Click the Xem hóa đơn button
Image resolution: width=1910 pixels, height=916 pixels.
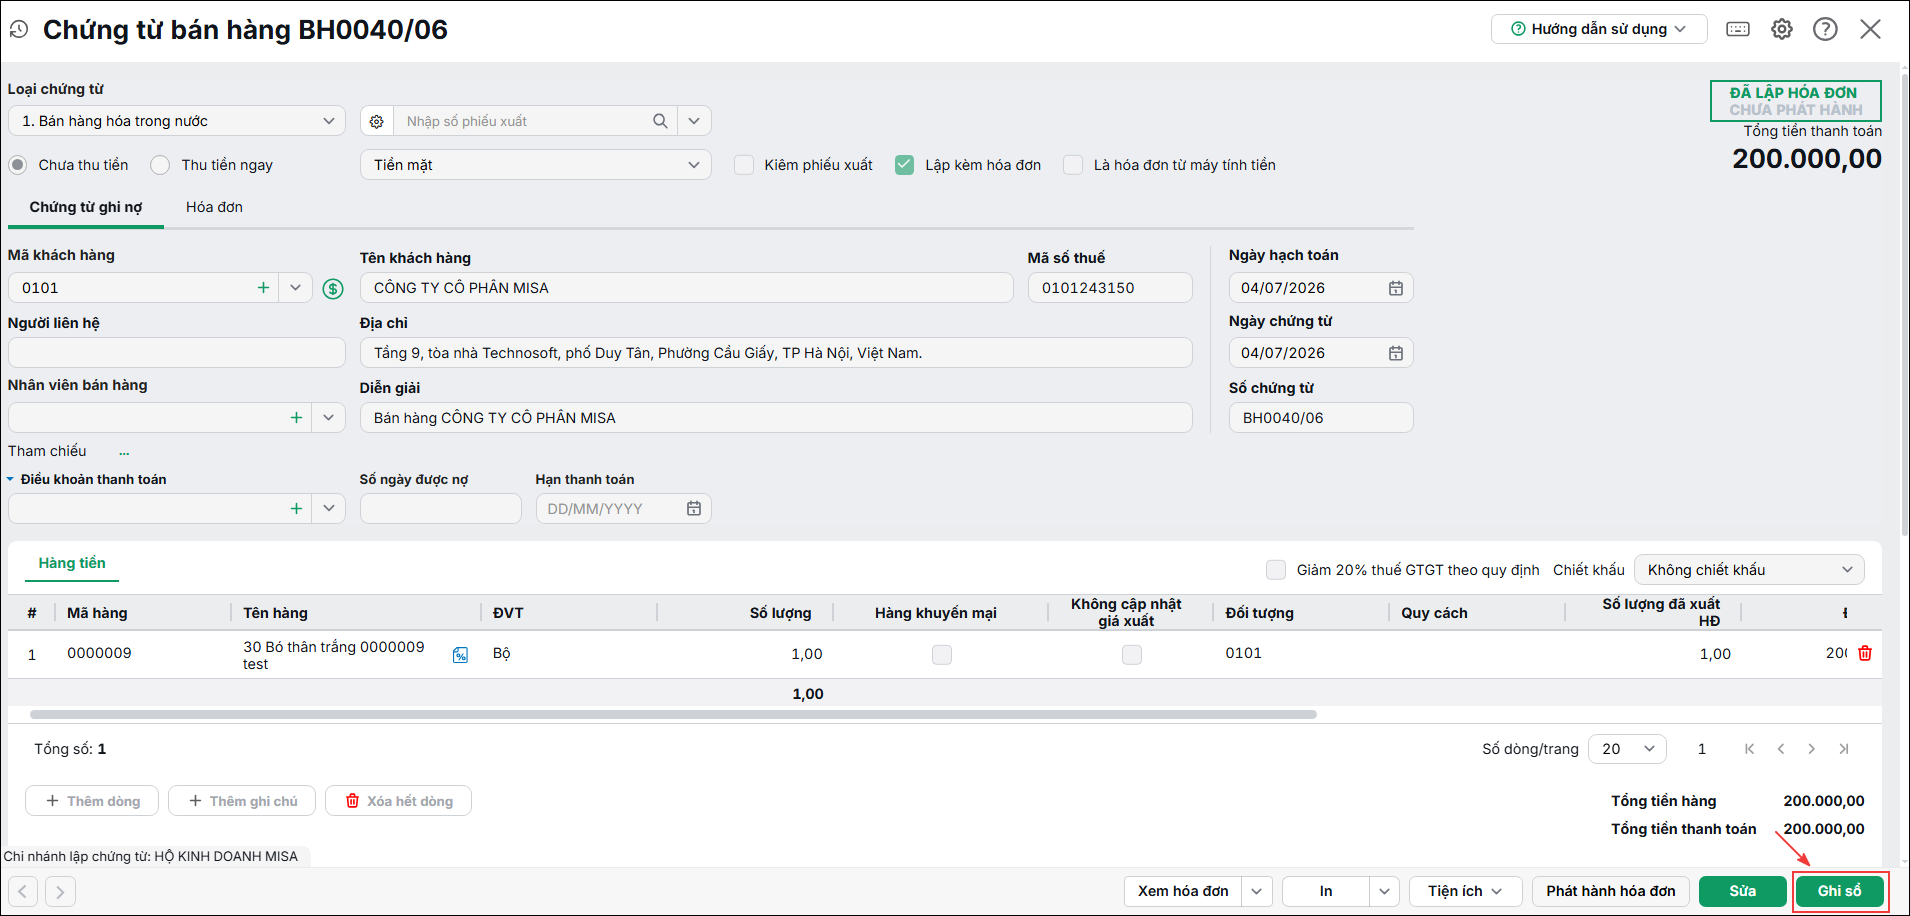coord(1183,891)
